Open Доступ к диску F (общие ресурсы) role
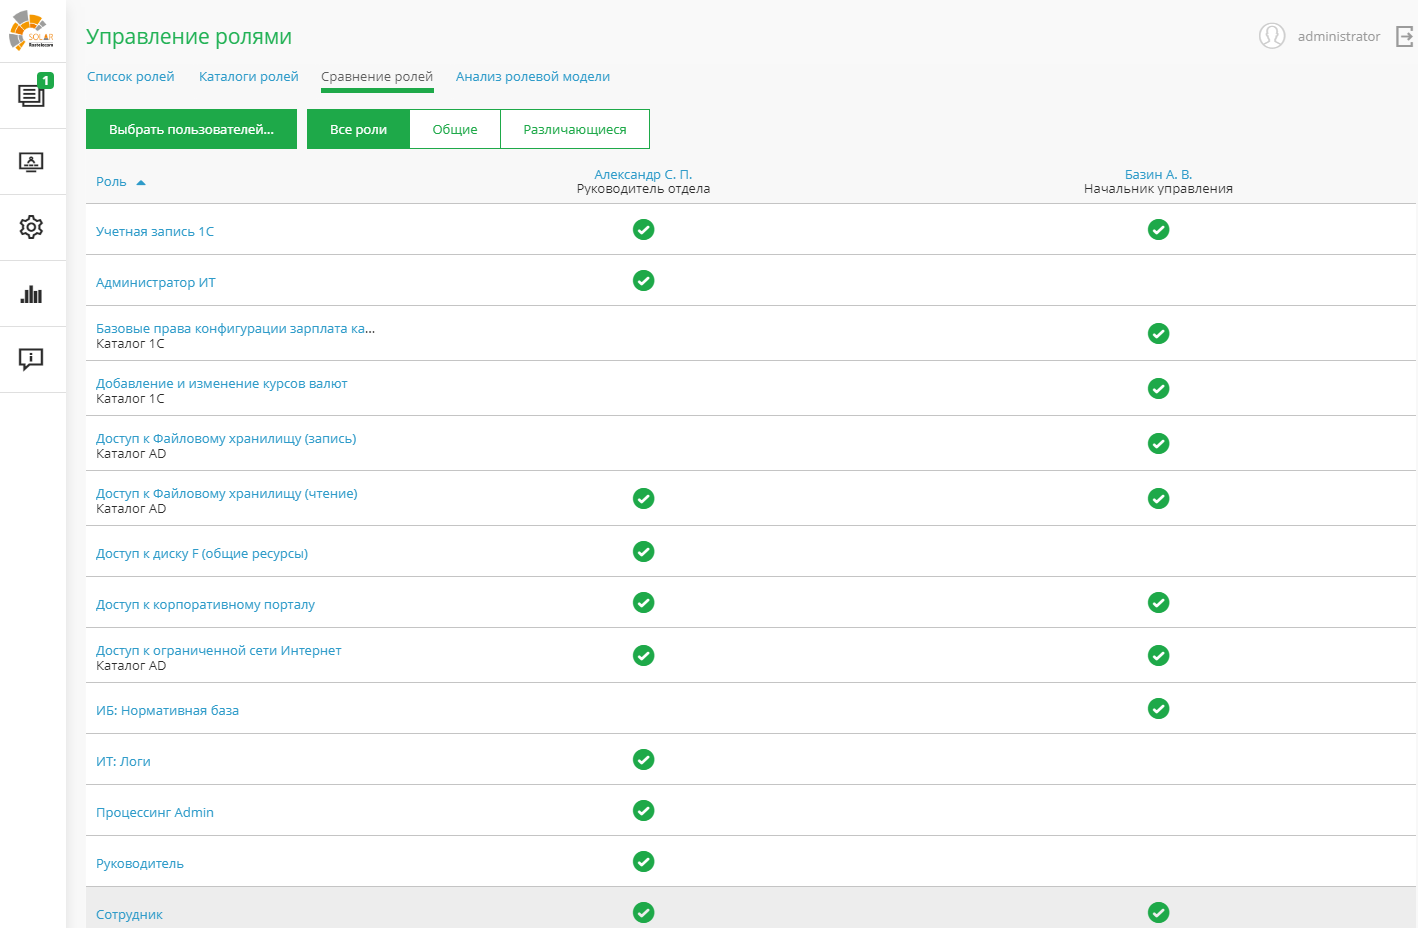 202,554
